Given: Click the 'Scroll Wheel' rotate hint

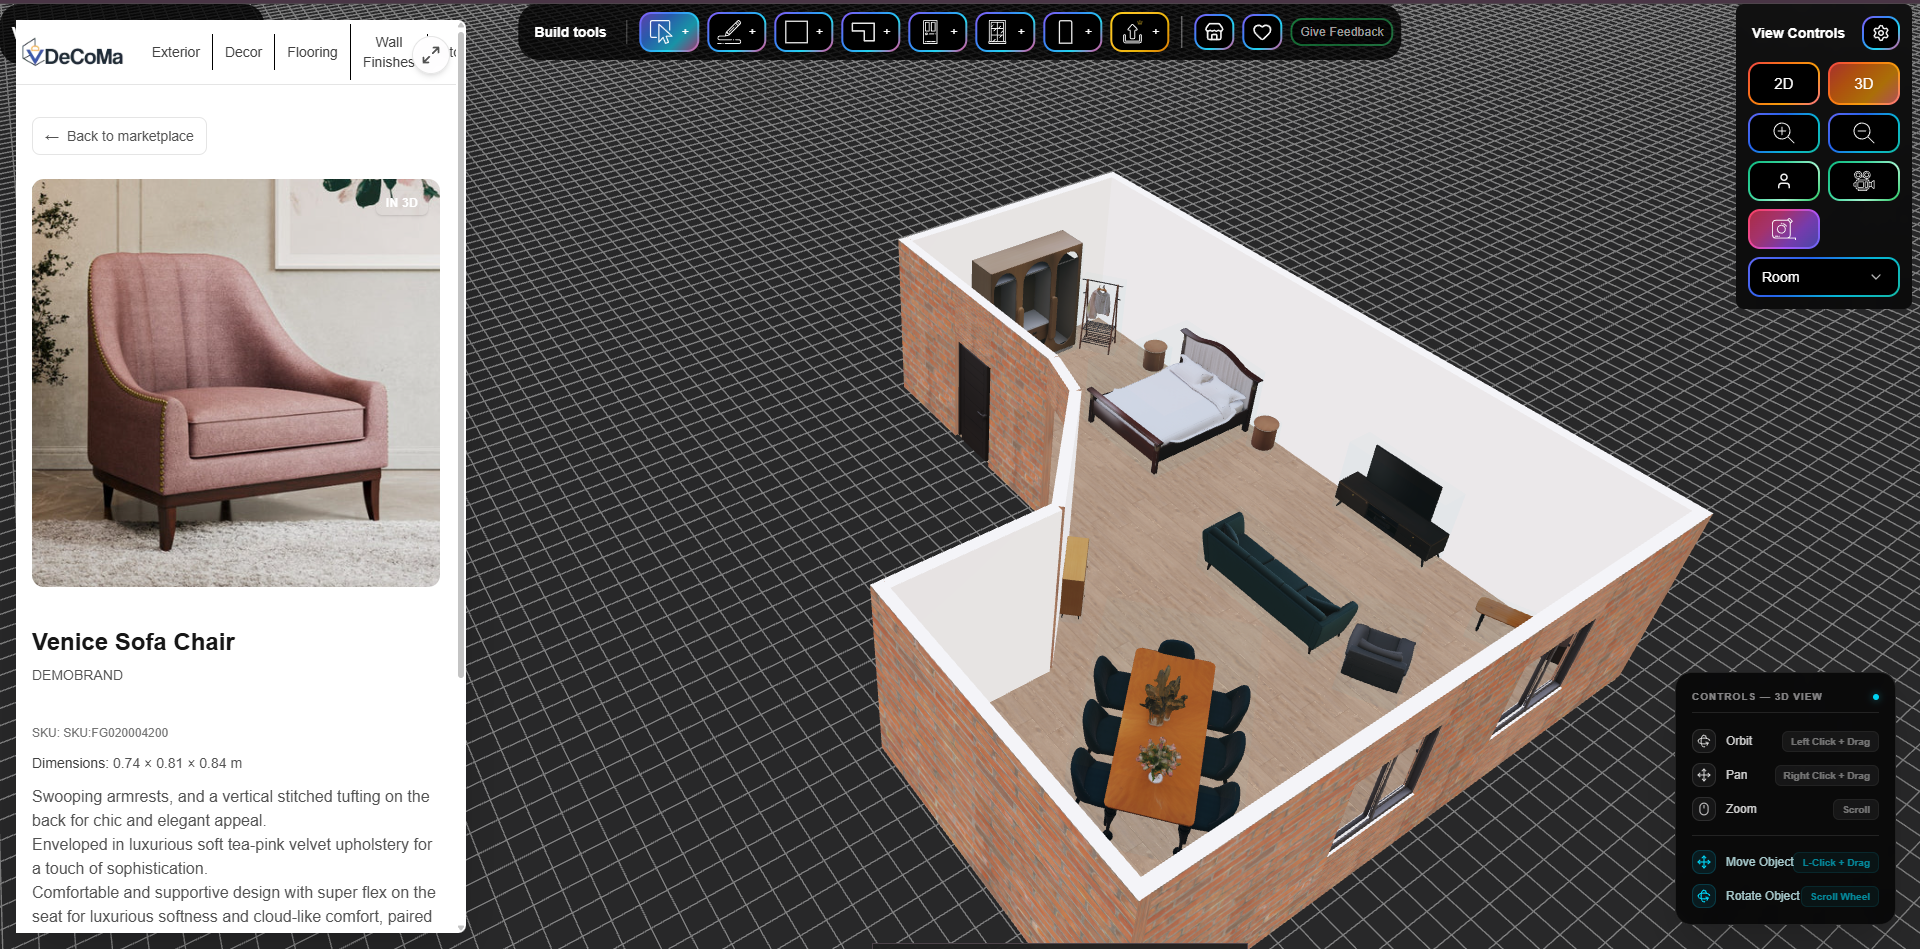Looking at the screenshot, I should 1839,896.
